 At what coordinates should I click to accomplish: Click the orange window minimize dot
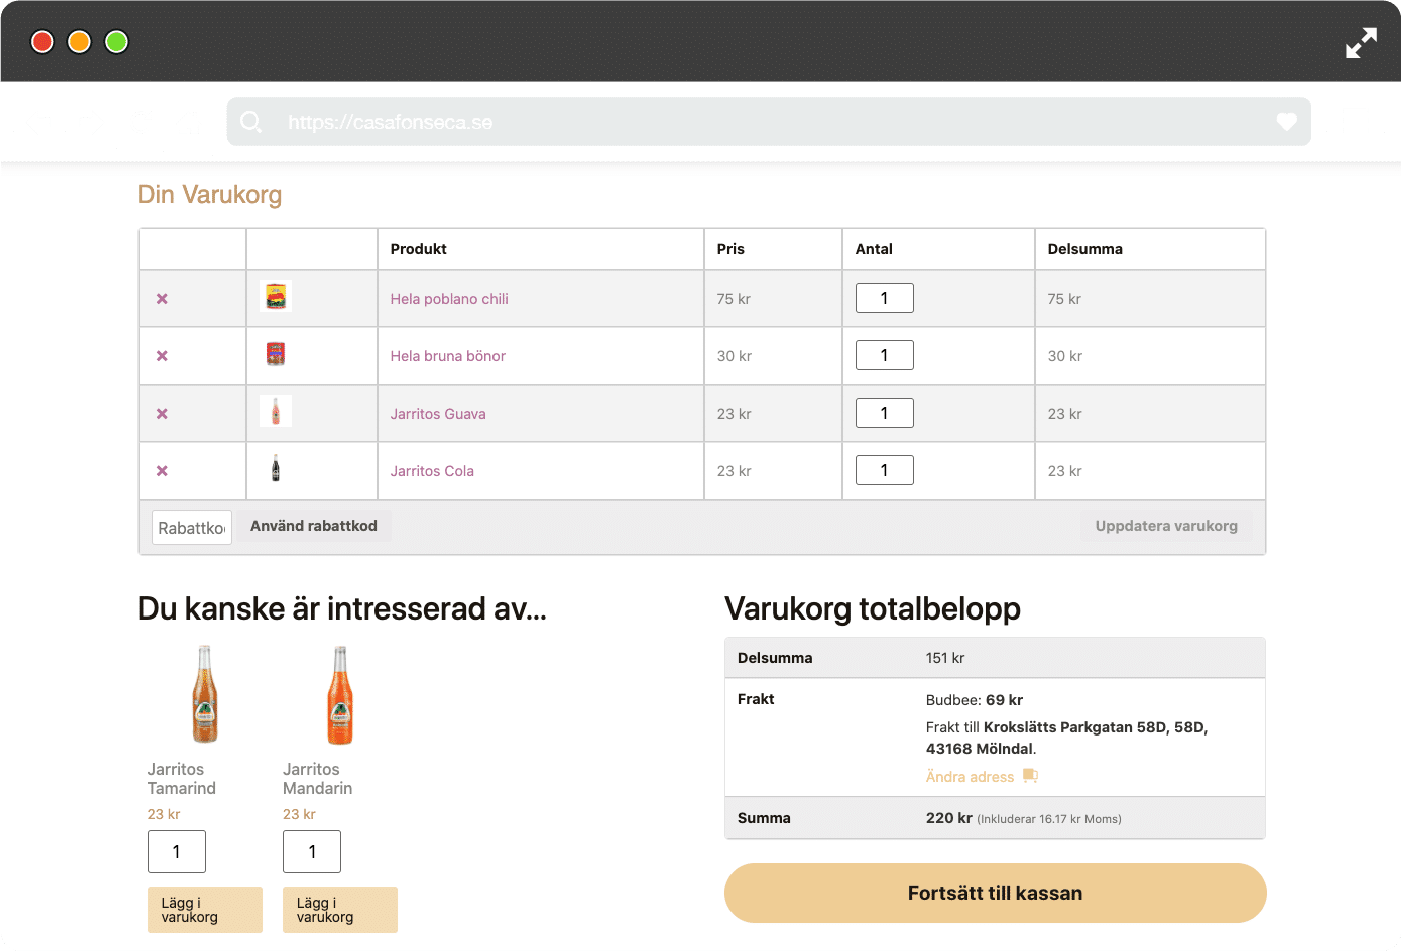79,42
